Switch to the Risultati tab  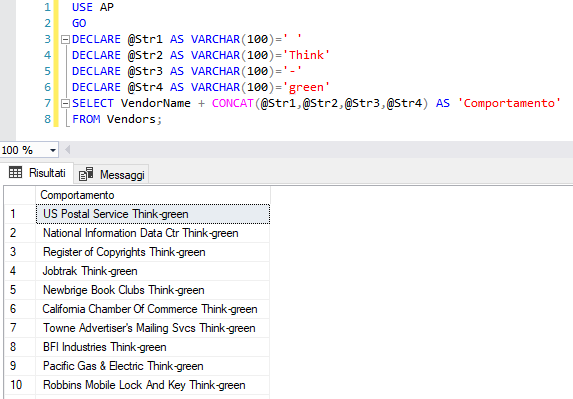click(x=37, y=172)
